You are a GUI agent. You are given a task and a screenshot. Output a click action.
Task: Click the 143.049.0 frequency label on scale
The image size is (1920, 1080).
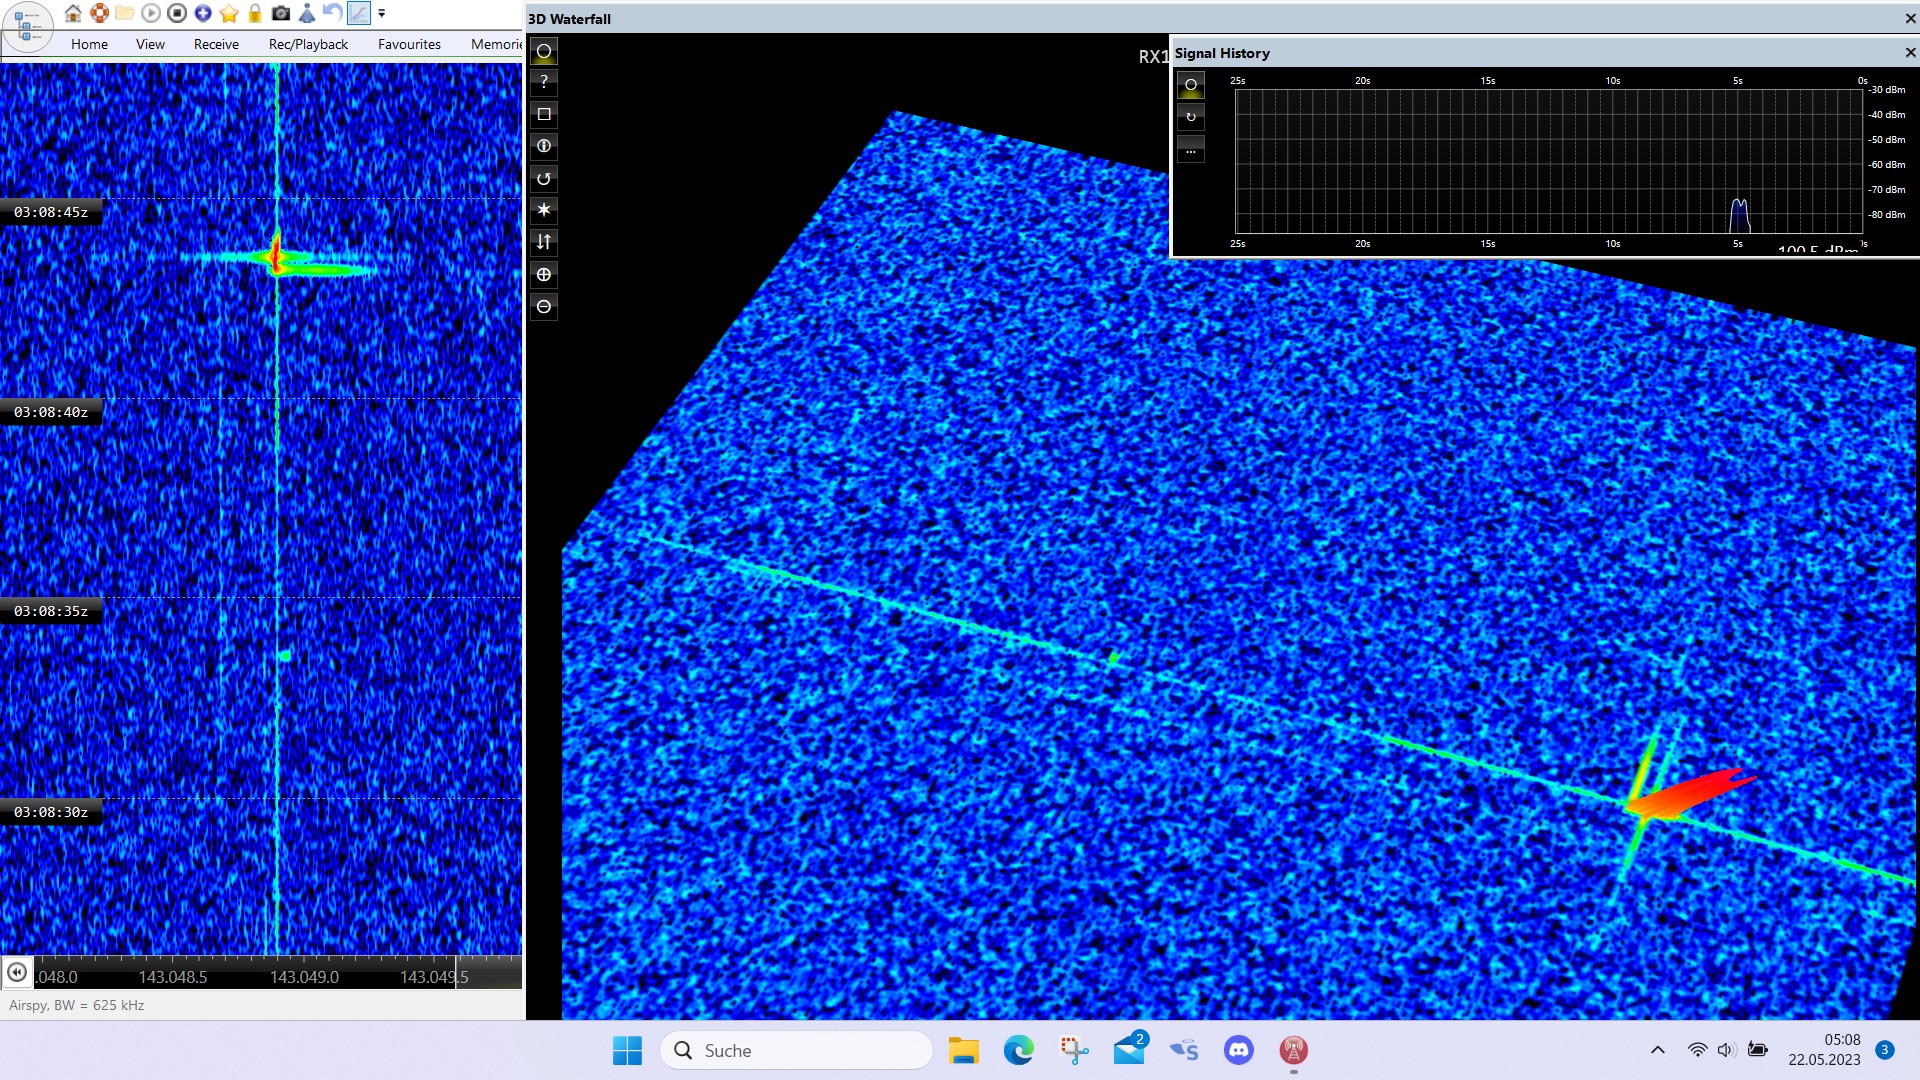(x=304, y=977)
